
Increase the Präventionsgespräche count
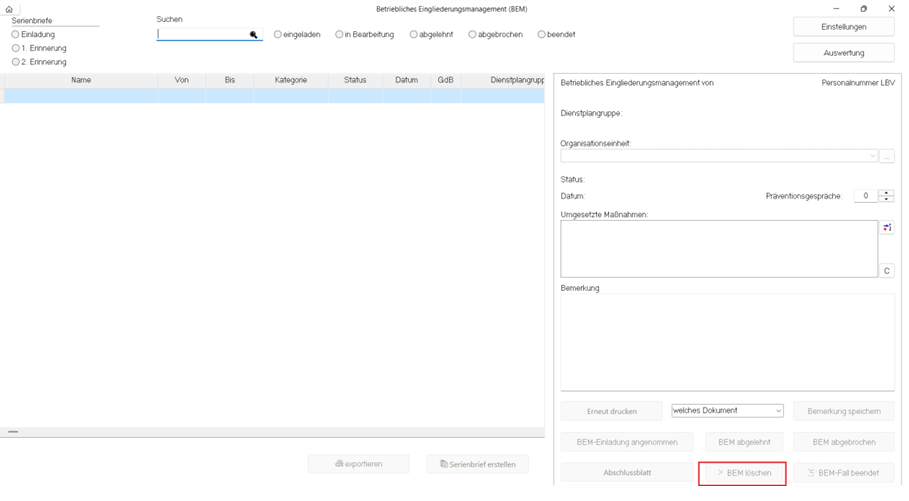pos(886,193)
